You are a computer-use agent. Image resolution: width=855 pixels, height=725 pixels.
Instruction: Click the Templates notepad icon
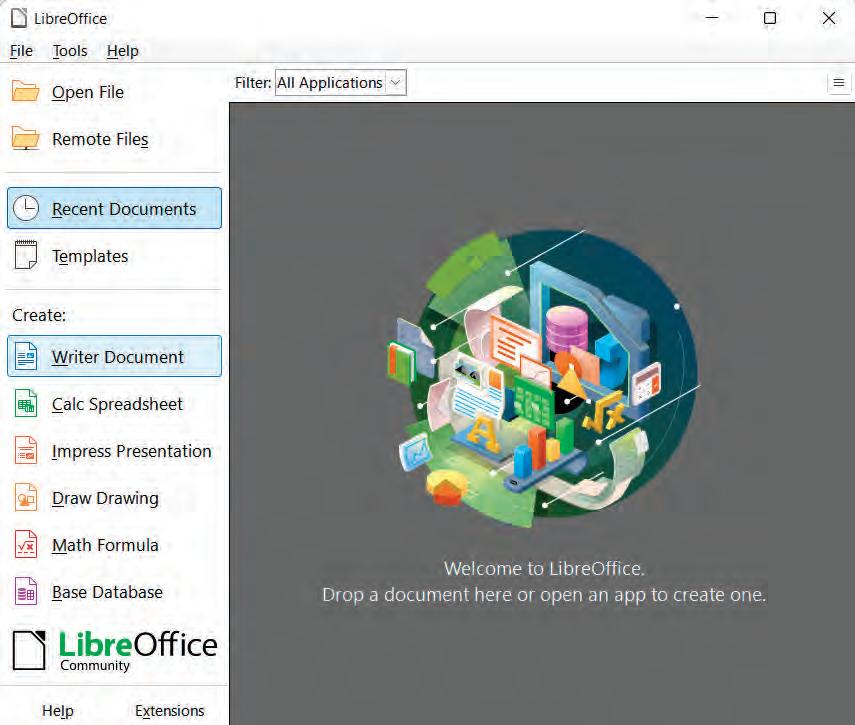[x=26, y=255]
